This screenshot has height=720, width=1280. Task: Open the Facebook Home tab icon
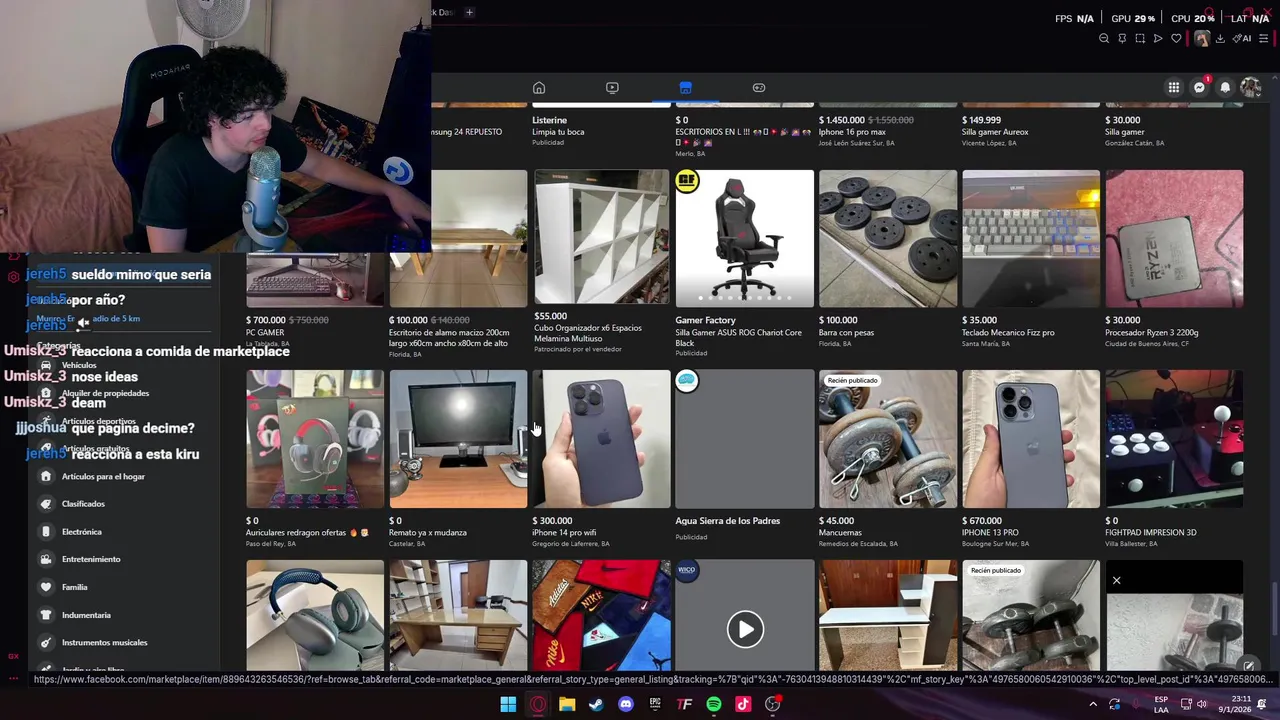538,88
